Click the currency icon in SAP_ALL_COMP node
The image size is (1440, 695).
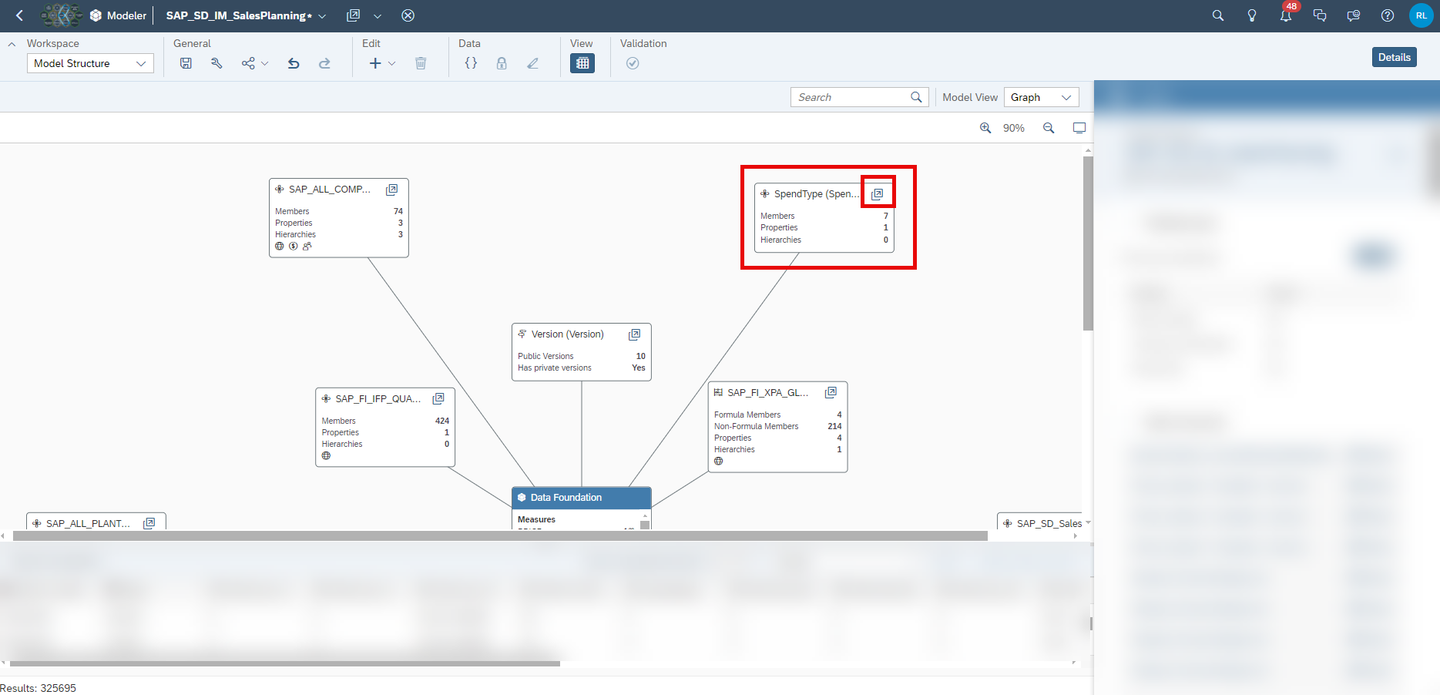(x=293, y=246)
